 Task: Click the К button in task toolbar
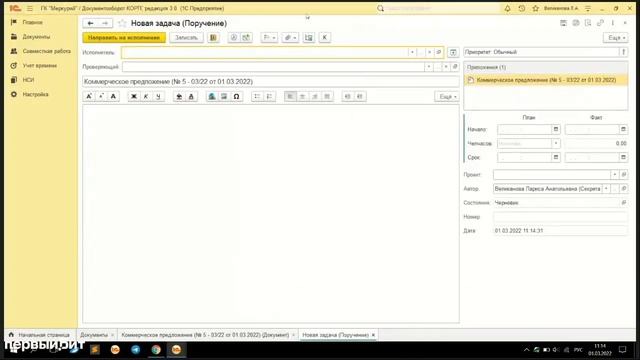(324, 38)
